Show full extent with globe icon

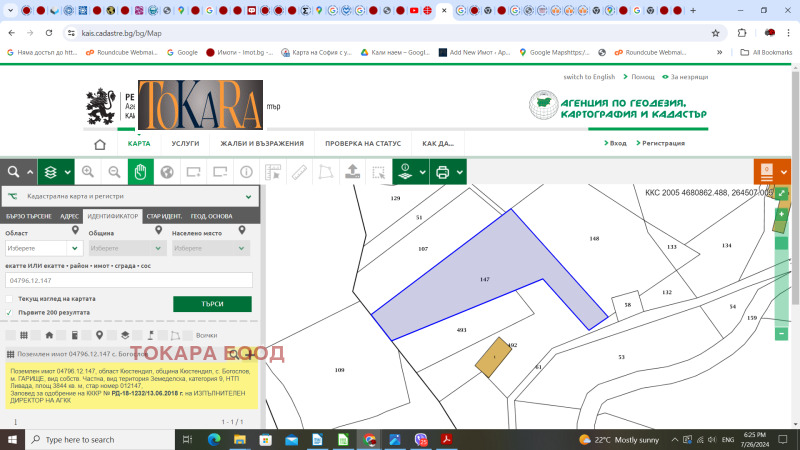click(x=167, y=172)
